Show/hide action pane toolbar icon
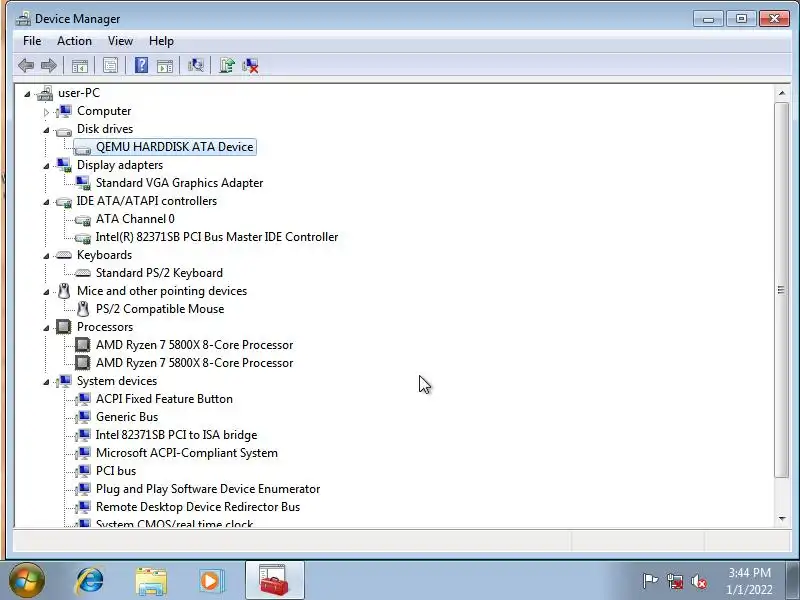 [x=165, y=65]
